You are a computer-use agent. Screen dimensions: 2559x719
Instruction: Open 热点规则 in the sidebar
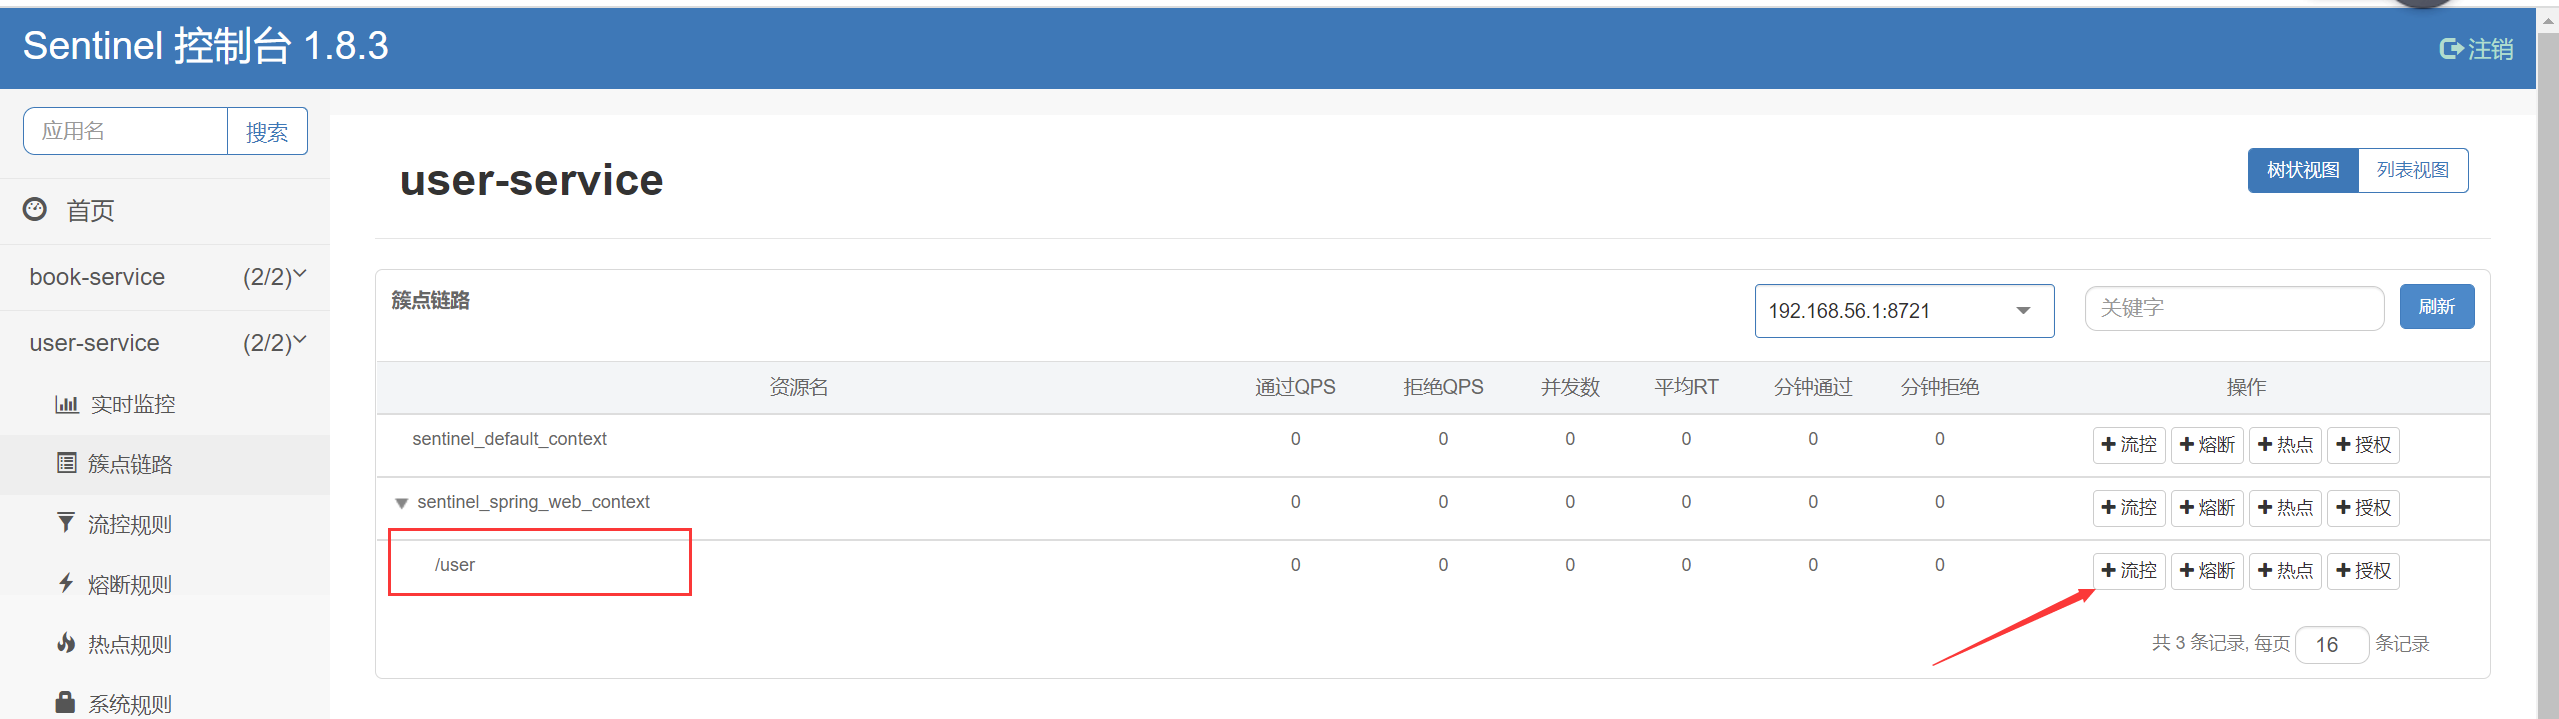pyautogui.click(x=130, y=644)
